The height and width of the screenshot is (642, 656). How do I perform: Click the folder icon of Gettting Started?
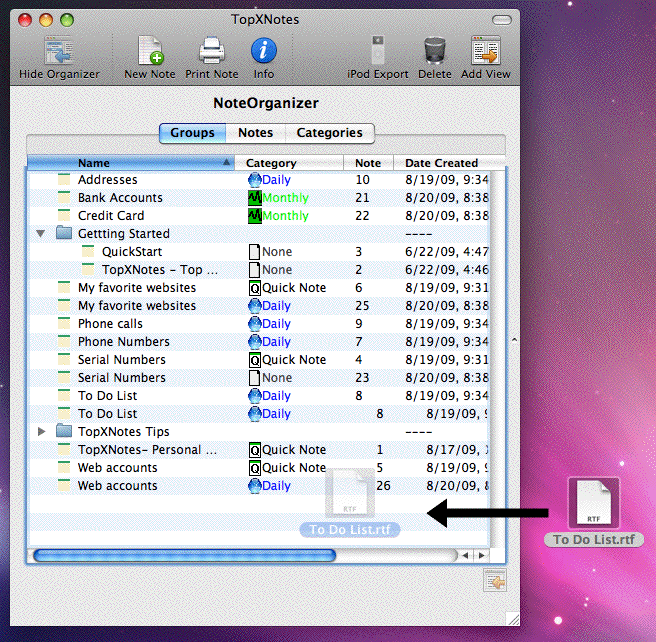pyautogui.click(x=64, y=233)
